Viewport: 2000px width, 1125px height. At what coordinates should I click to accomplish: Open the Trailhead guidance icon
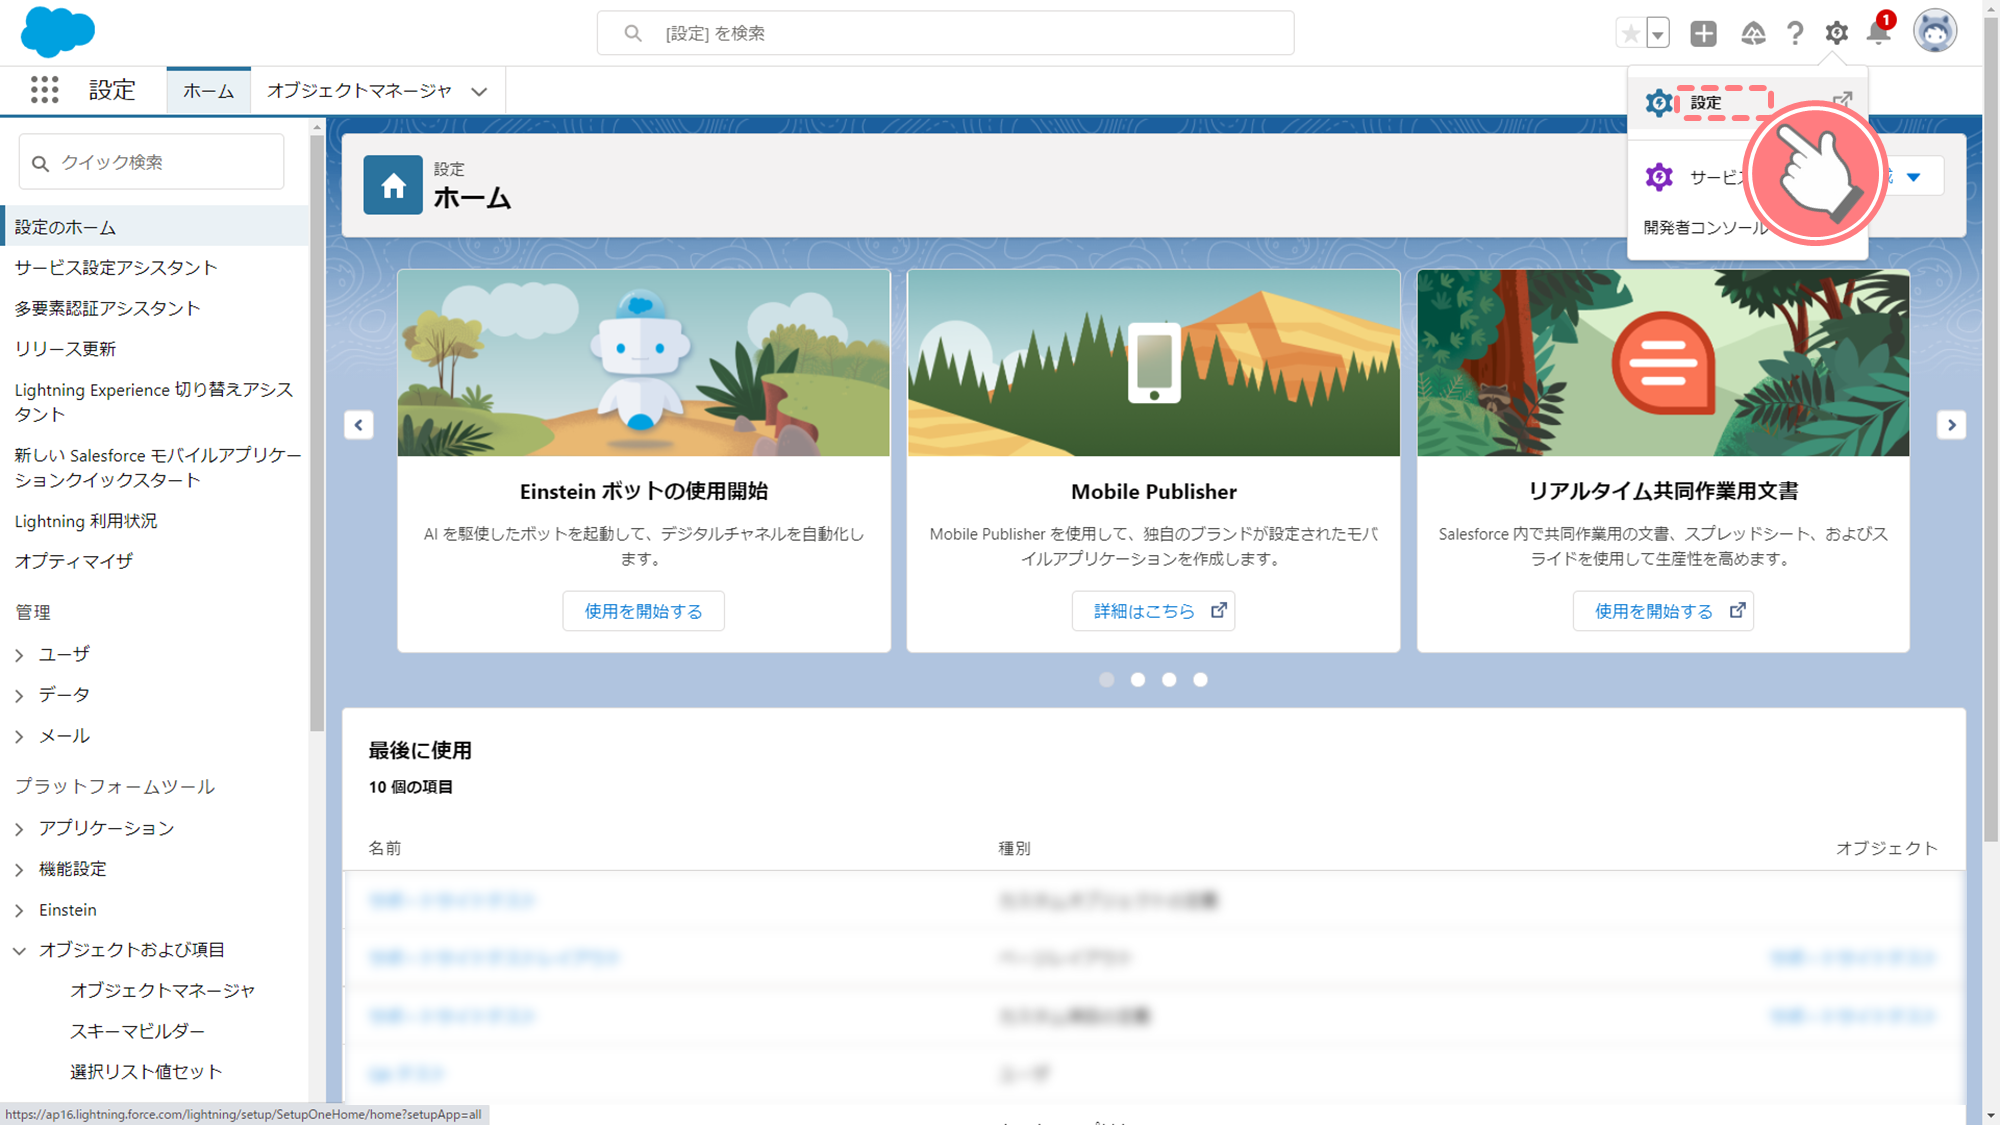click(1753, 33)
